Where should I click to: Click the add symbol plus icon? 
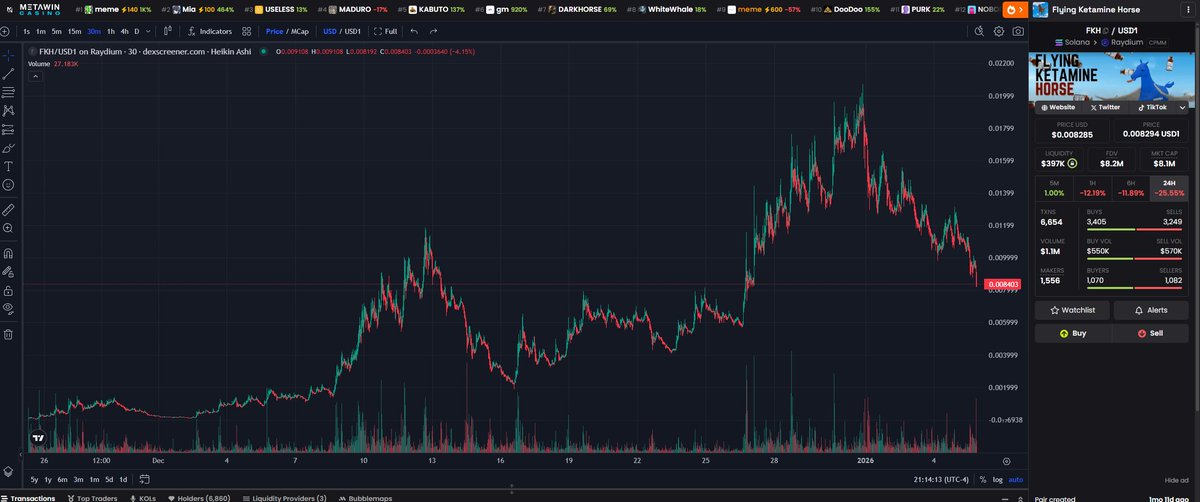coord(6,31)
